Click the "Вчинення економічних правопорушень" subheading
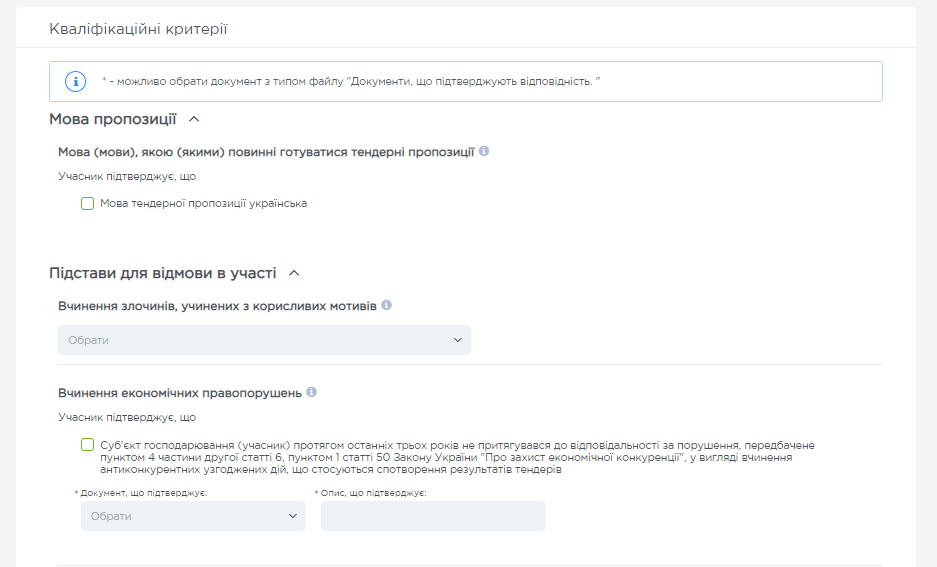The height and width of the screenshot is (567, 937). [180, 393]
